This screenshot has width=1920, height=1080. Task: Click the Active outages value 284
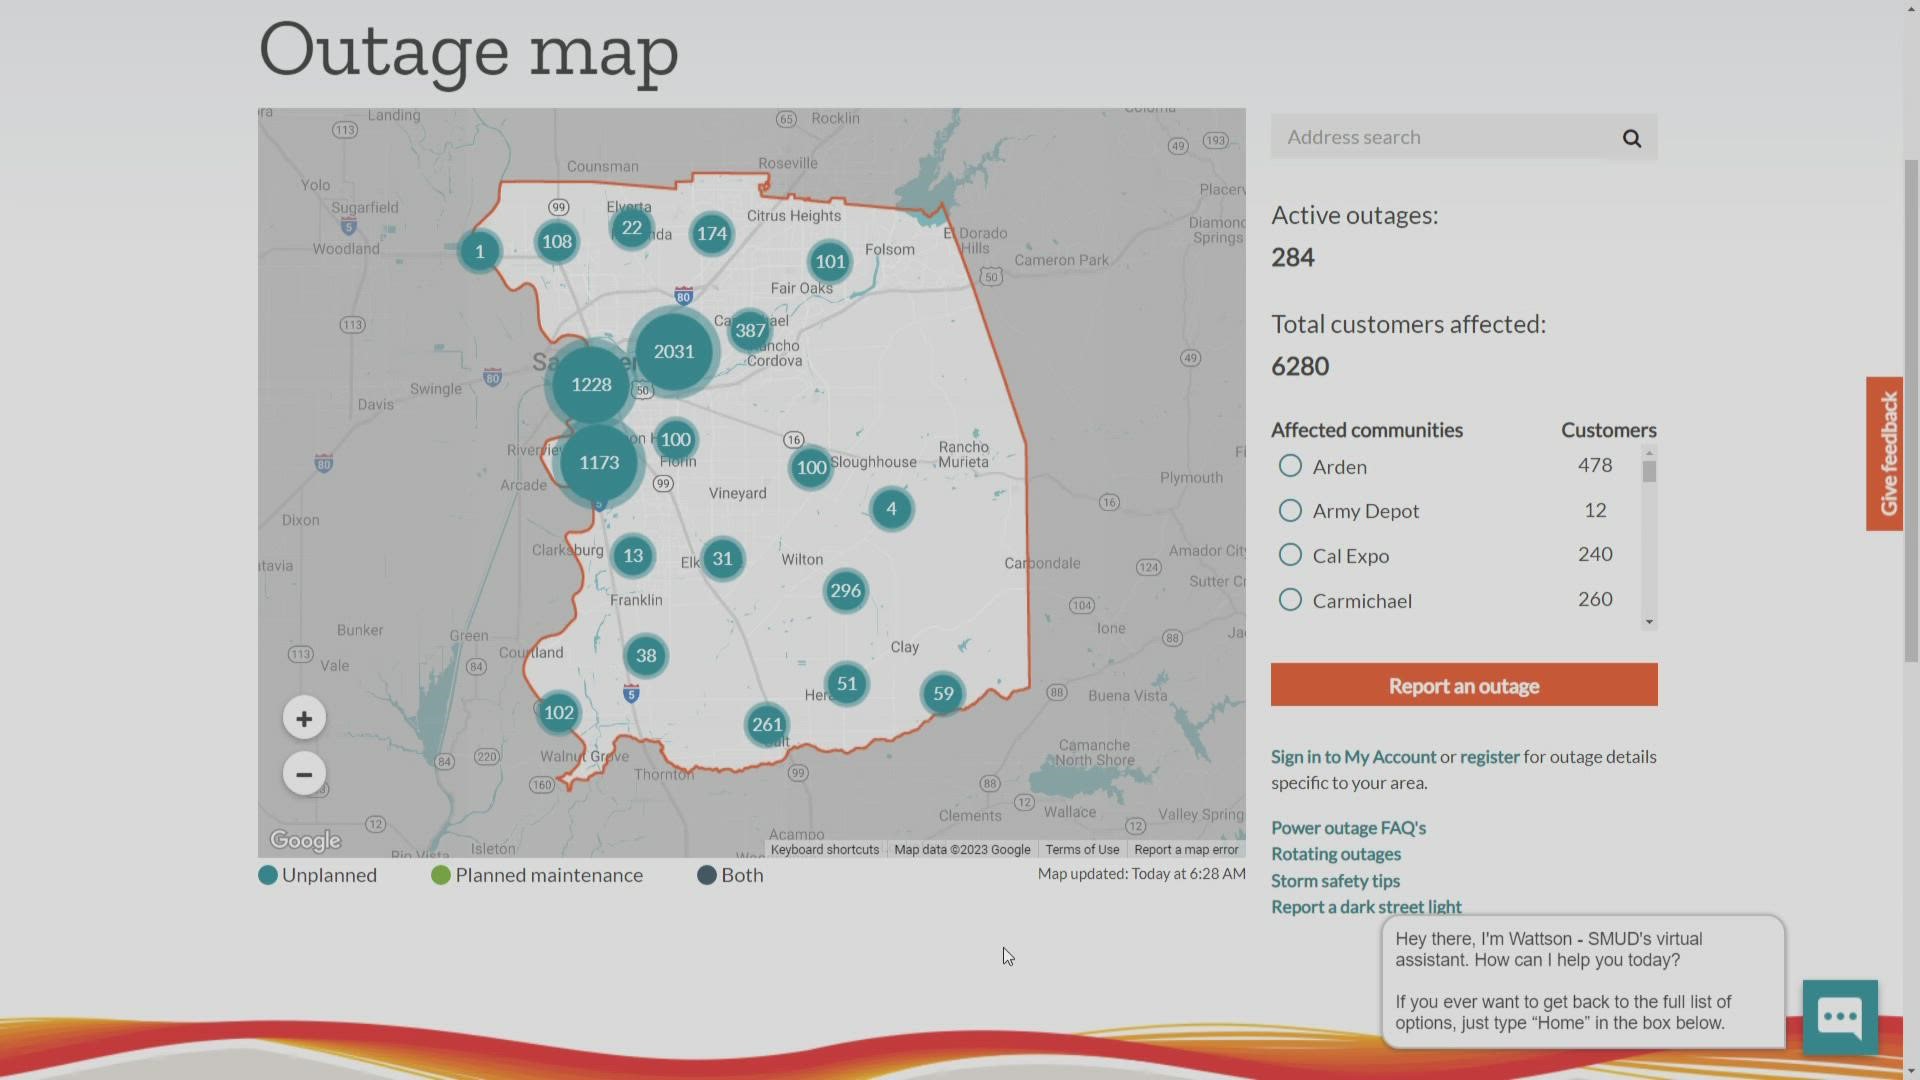[x=1293, y=258]
